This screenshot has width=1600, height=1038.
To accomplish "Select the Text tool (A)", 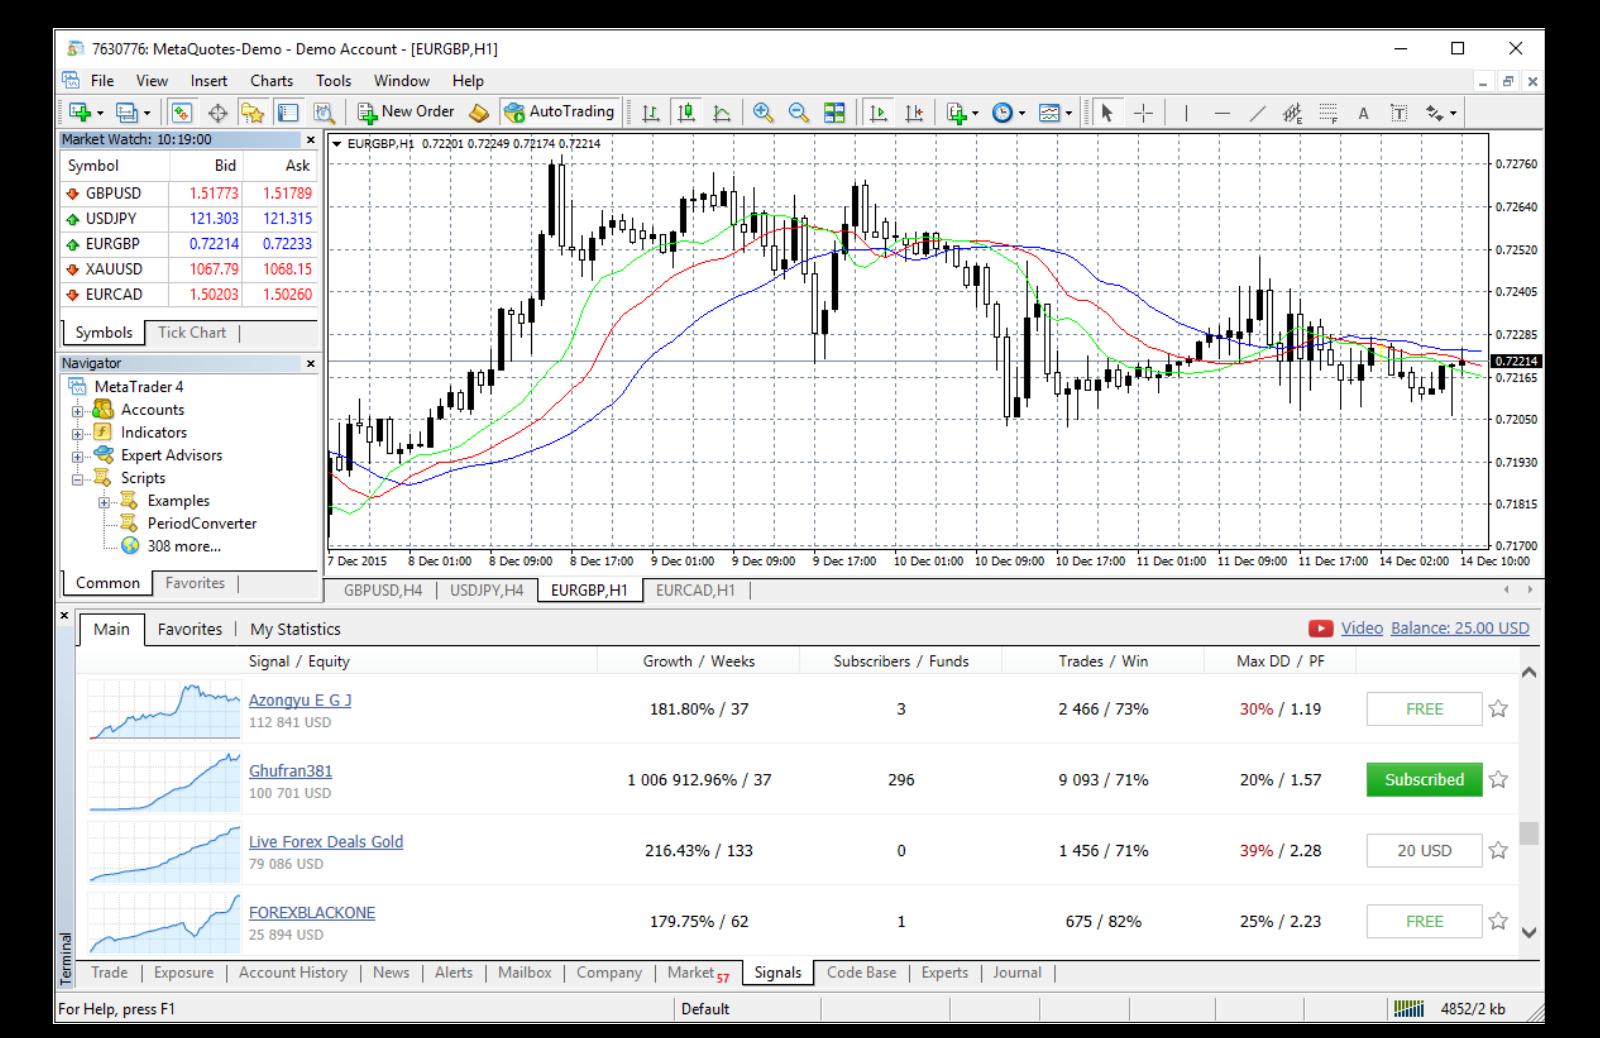I will pos(1363,113).
